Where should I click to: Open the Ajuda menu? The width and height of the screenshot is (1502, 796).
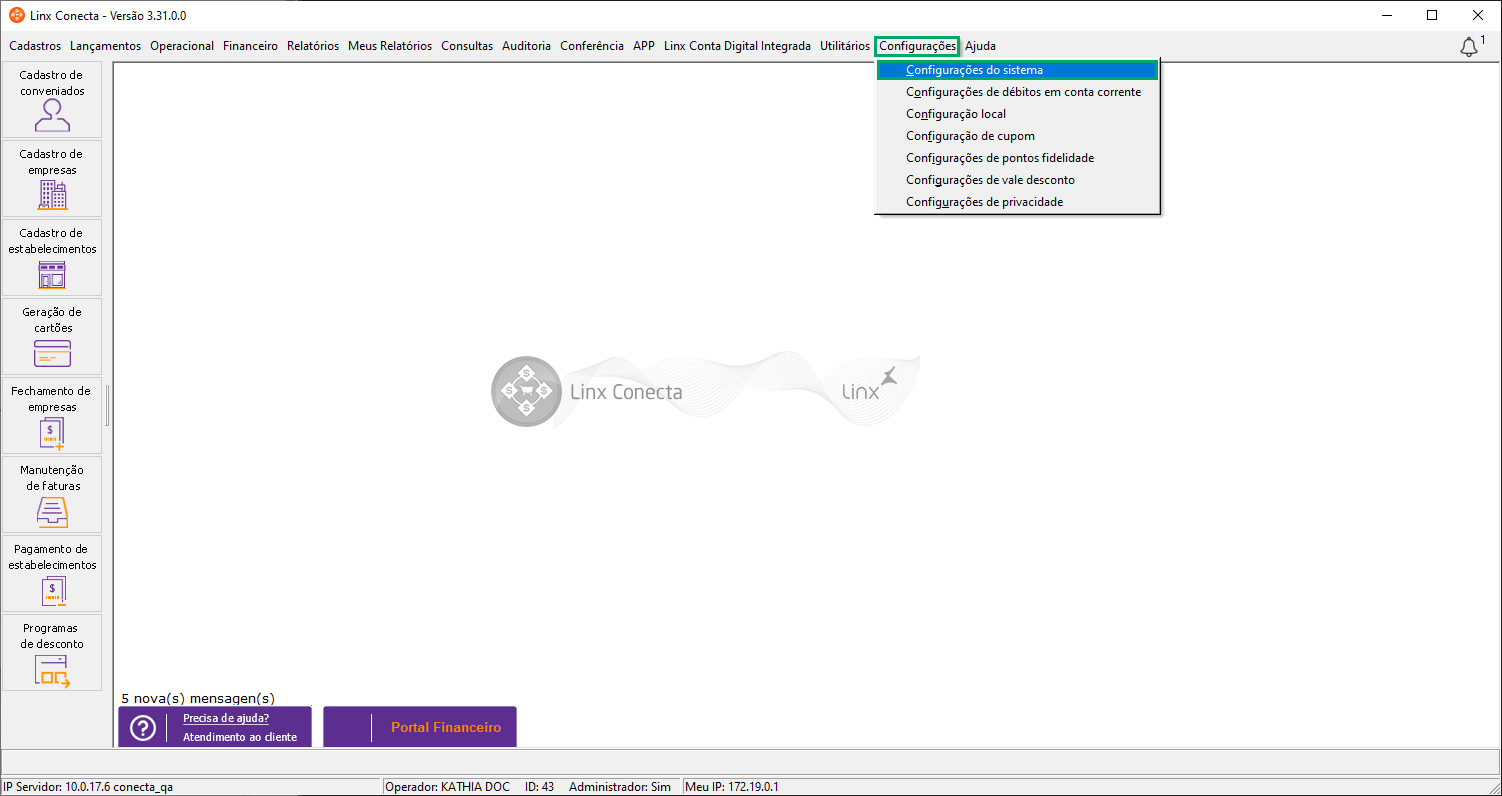[x=980, y=46]
